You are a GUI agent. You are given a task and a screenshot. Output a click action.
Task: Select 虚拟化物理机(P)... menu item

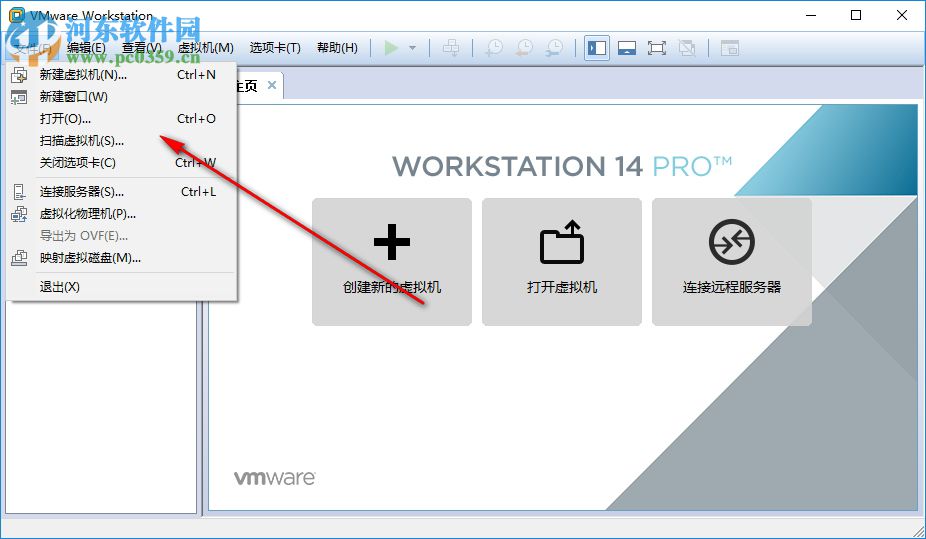click(121, 214)
